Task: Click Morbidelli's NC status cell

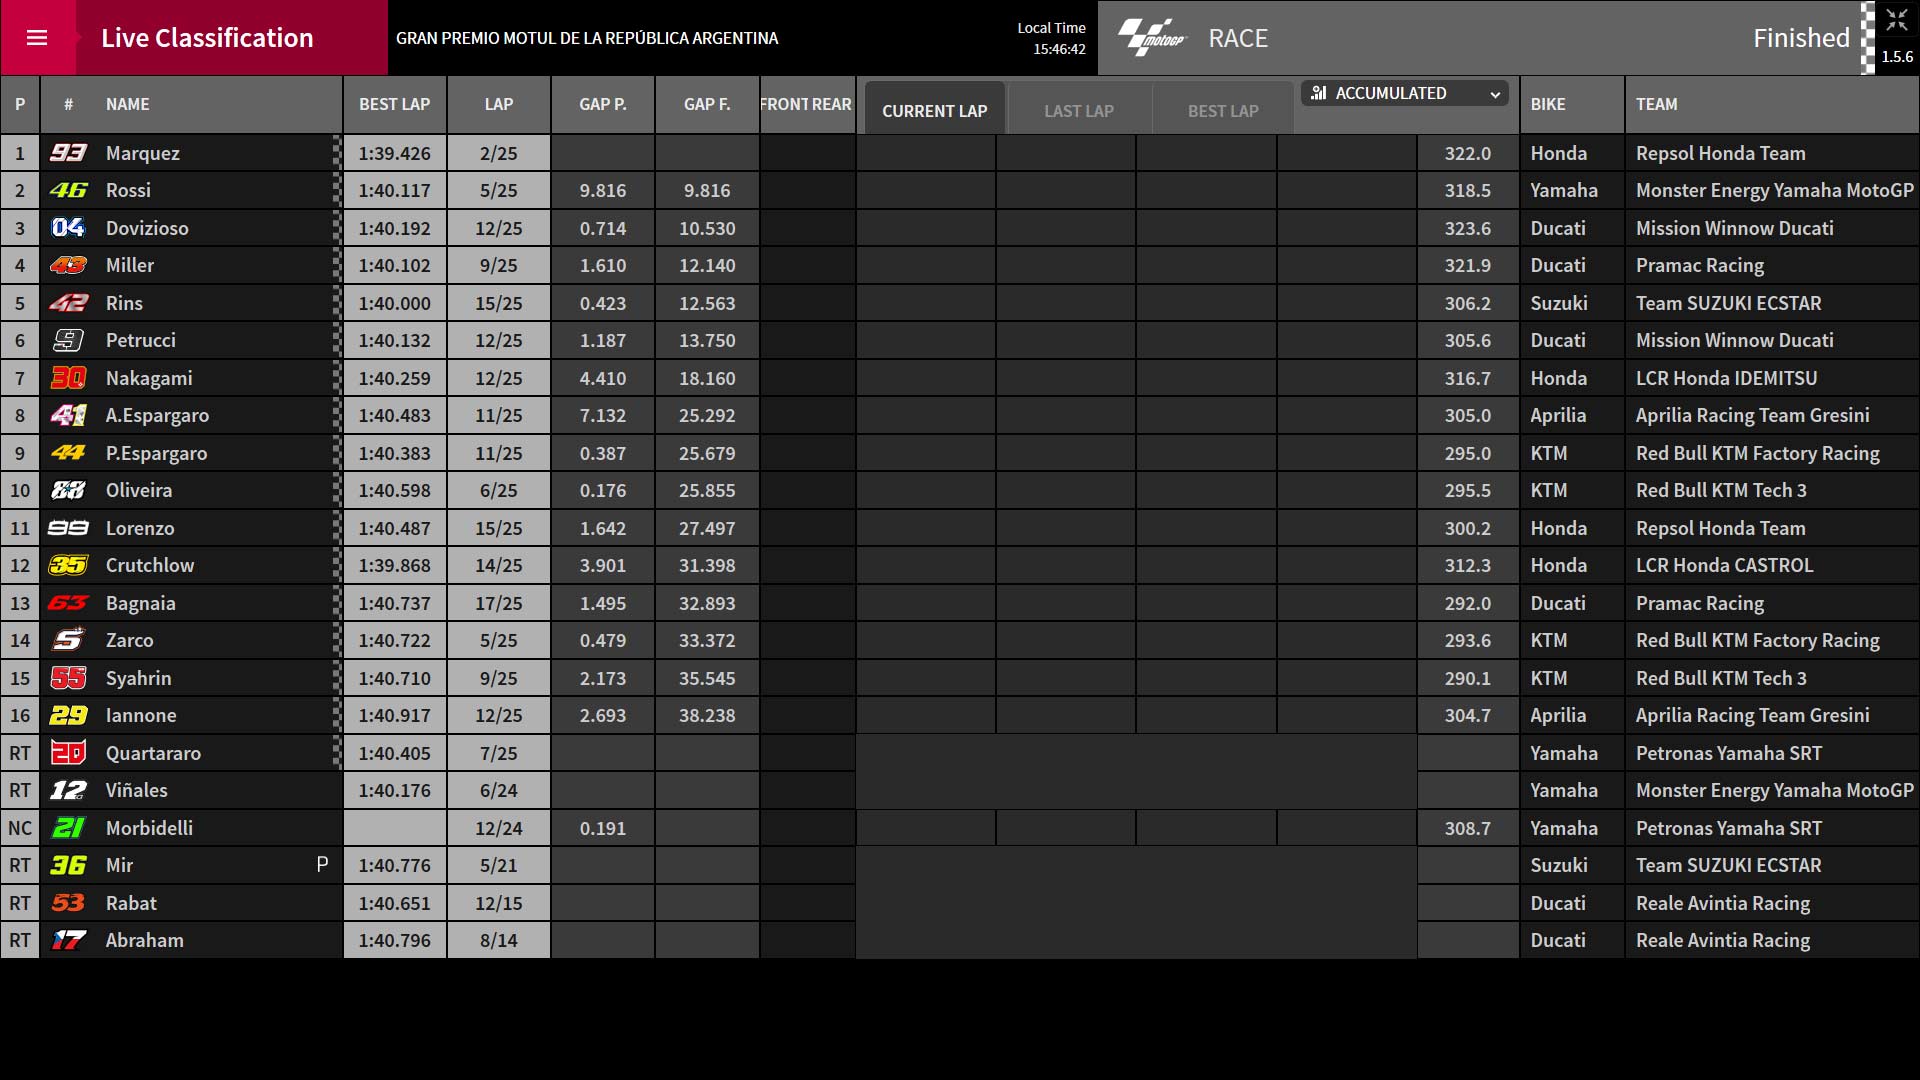Action: click(x=20, y=828)
